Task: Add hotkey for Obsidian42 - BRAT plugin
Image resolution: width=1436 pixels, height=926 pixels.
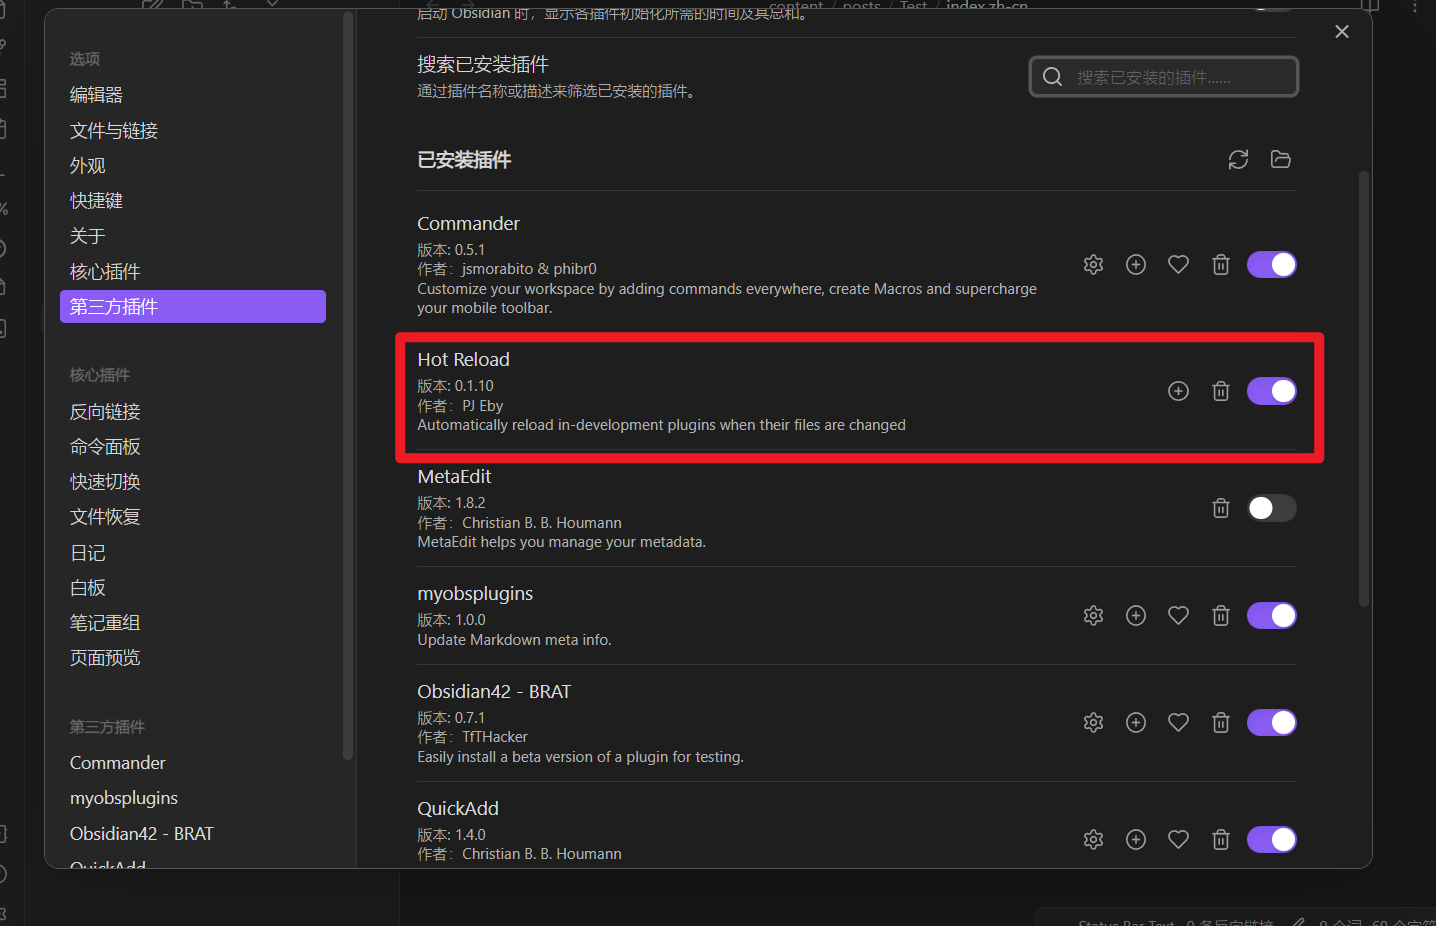Action: point(1136,723)
